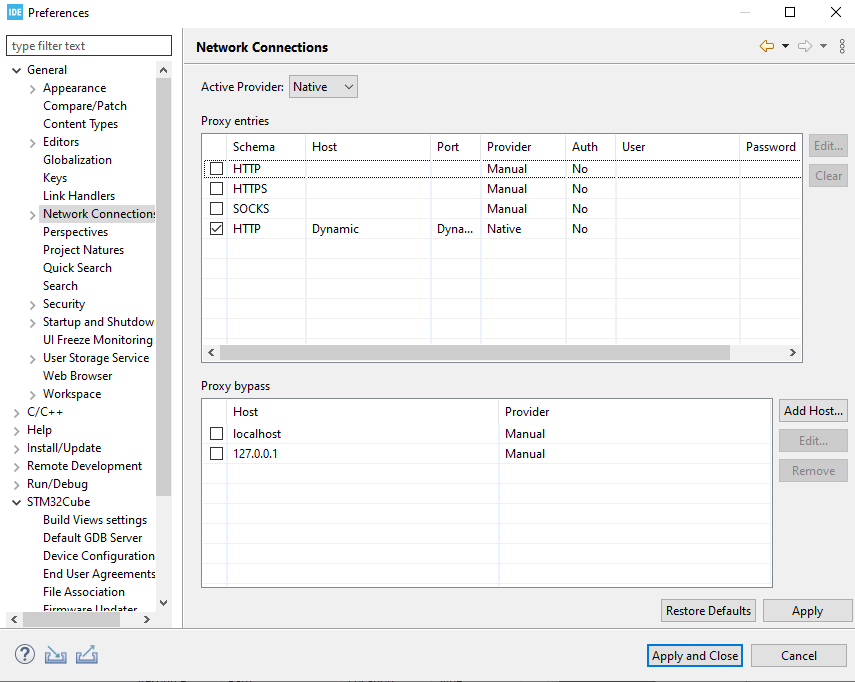This screenshot has height=682, width=855.
Task: Select Device Configuration page
Action: pos(98,556)
